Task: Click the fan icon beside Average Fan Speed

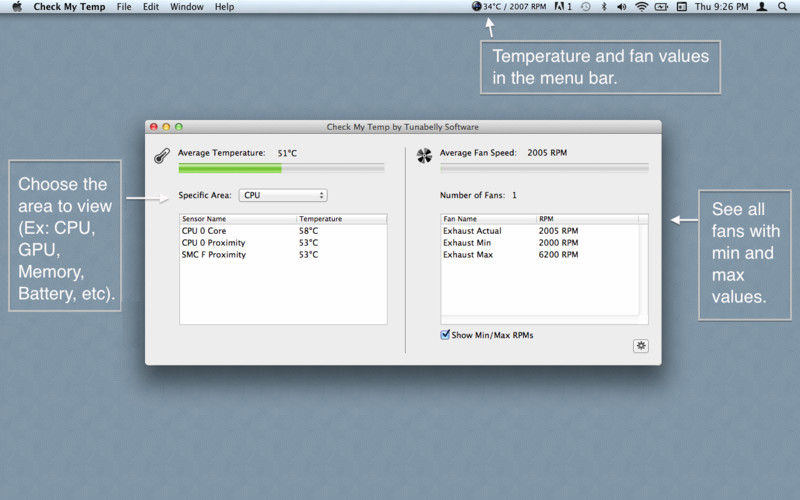Action: (x=423, y=155)
